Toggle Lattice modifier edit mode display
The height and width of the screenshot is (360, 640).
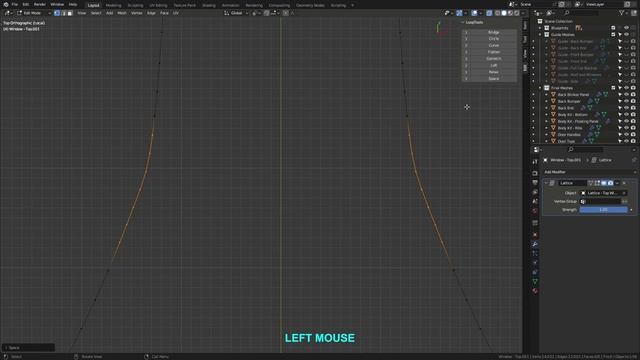pos(597,183)
